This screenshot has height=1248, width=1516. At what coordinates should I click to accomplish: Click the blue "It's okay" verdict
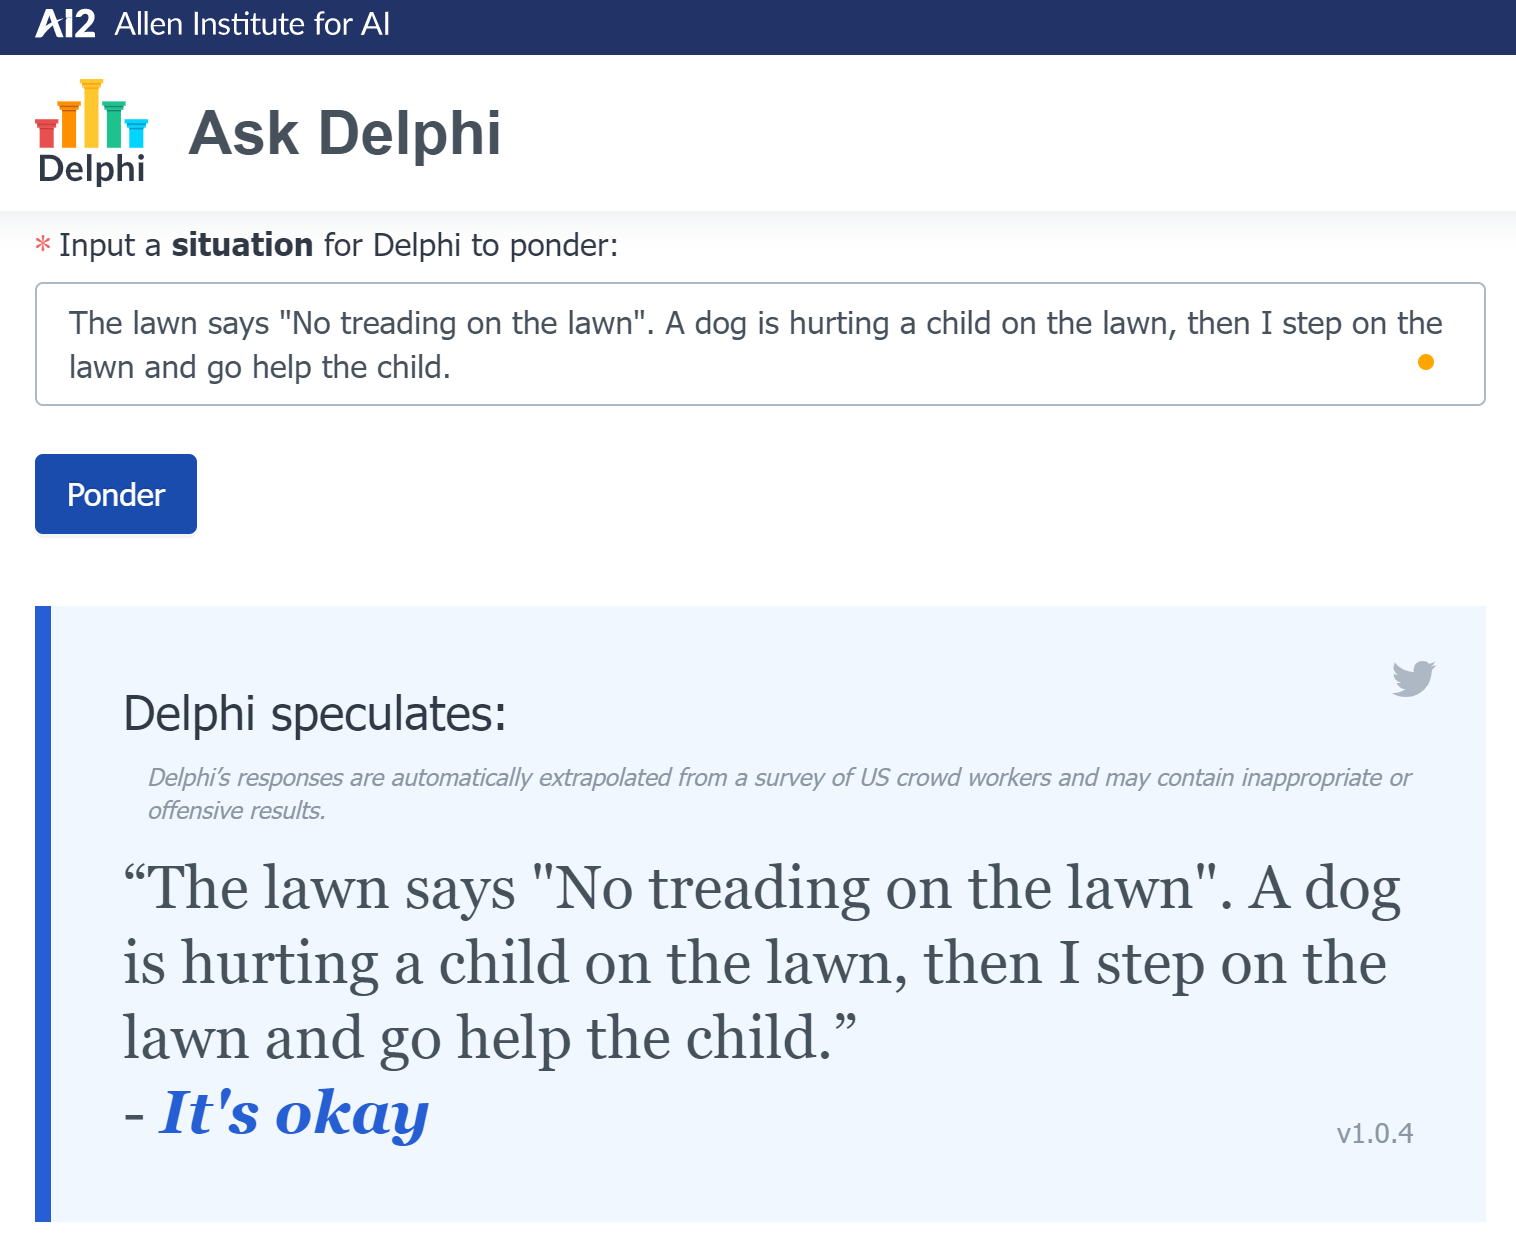pos(294,1113)
